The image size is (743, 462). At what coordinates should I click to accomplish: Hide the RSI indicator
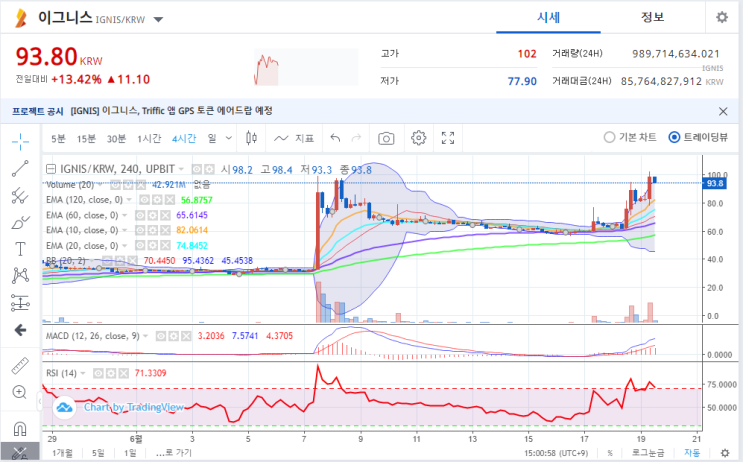98,373
